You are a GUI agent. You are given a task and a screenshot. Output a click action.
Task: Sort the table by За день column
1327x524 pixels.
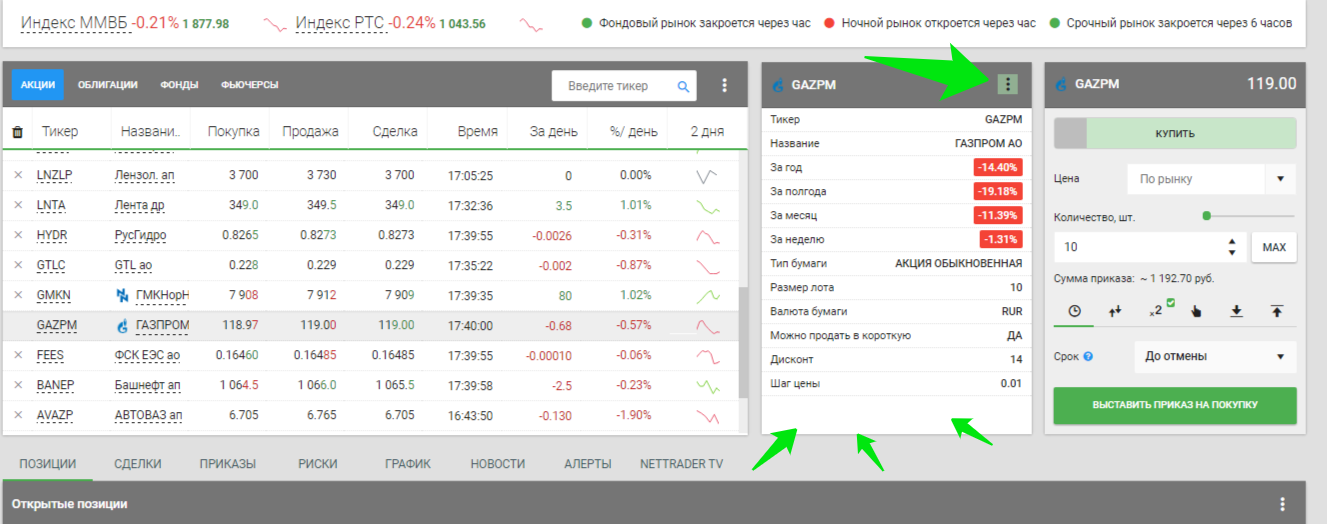pyautogui.click(x=554, y=131)
